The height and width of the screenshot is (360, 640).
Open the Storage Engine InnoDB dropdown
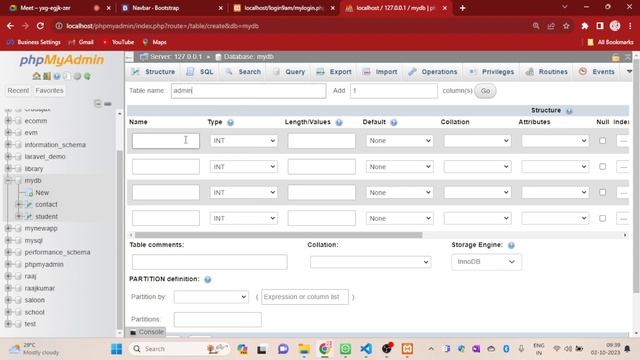(x=486, y=262)
